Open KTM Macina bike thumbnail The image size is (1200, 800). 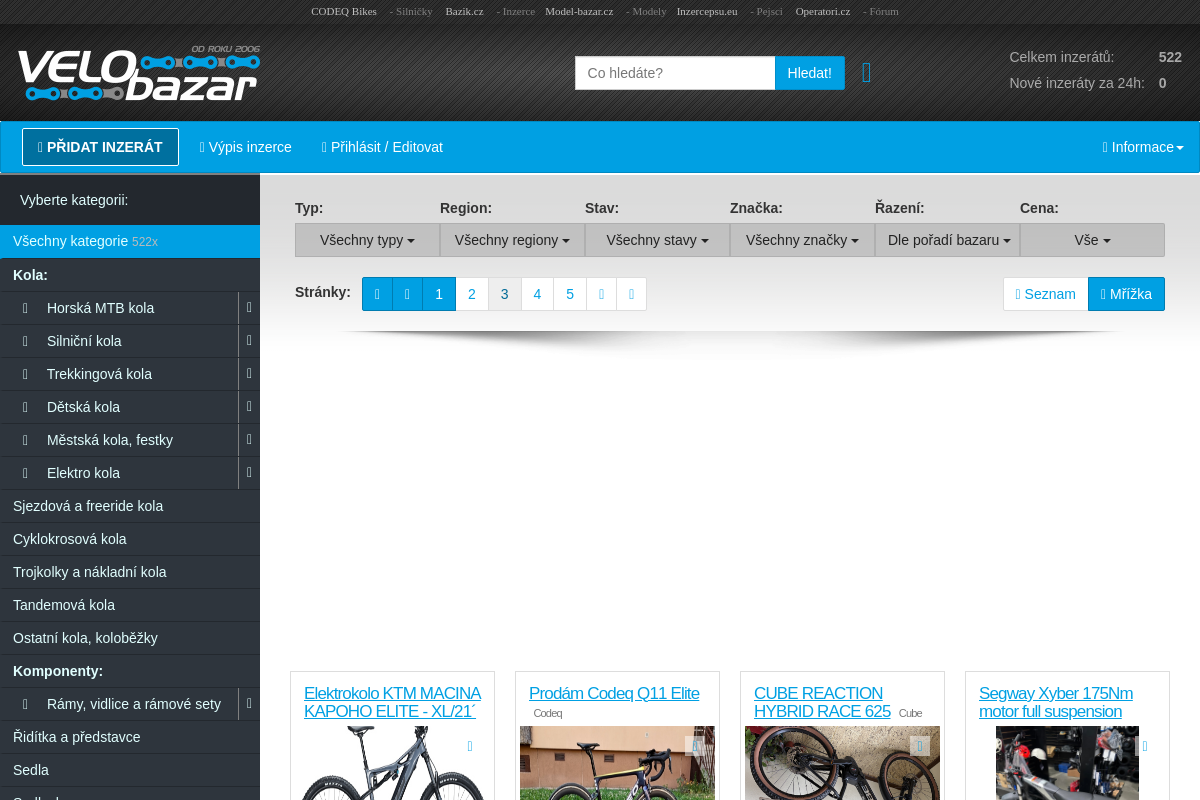[x=392, y=763]
